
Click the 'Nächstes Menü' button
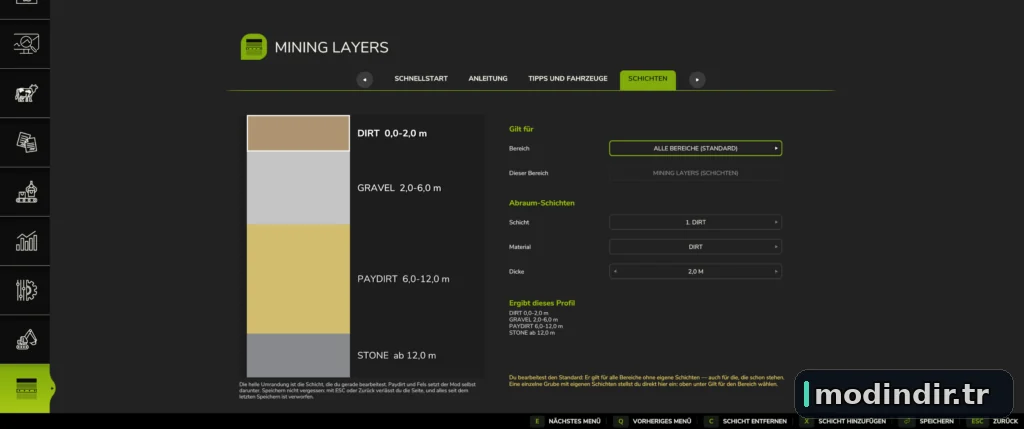(573, 422)
